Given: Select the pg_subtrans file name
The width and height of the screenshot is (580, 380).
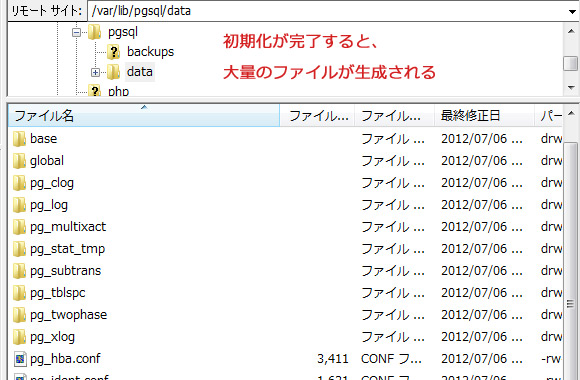Looking at the screenshot, I should coord(65,271).
